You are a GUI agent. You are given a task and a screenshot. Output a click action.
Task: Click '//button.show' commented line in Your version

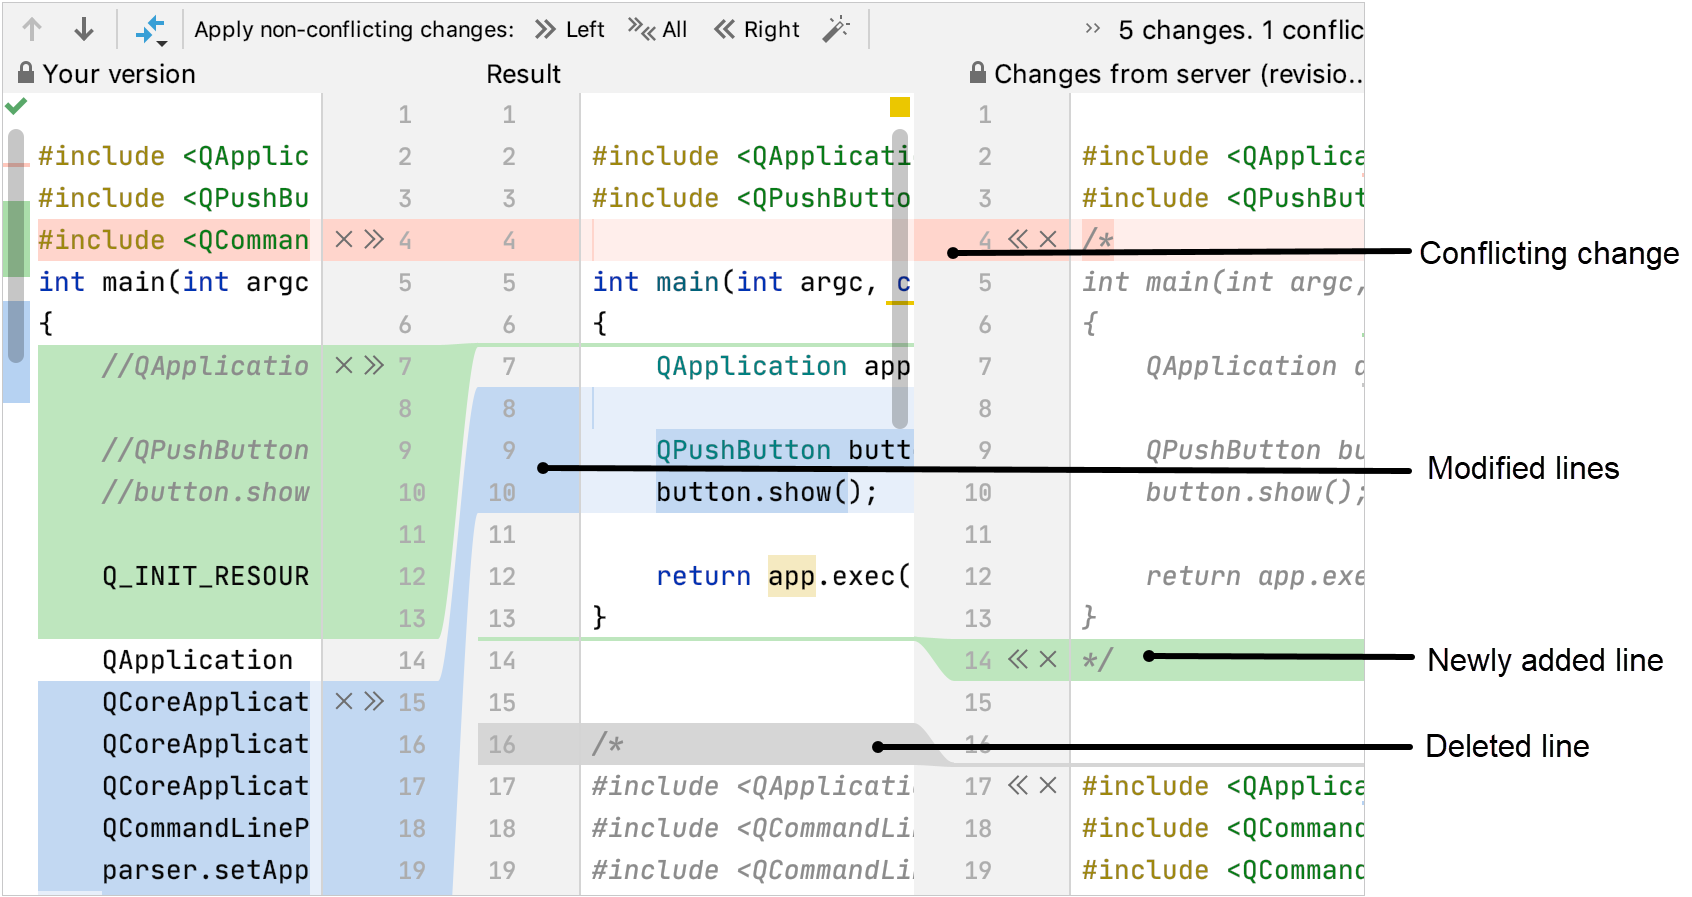tap(206, 492)
